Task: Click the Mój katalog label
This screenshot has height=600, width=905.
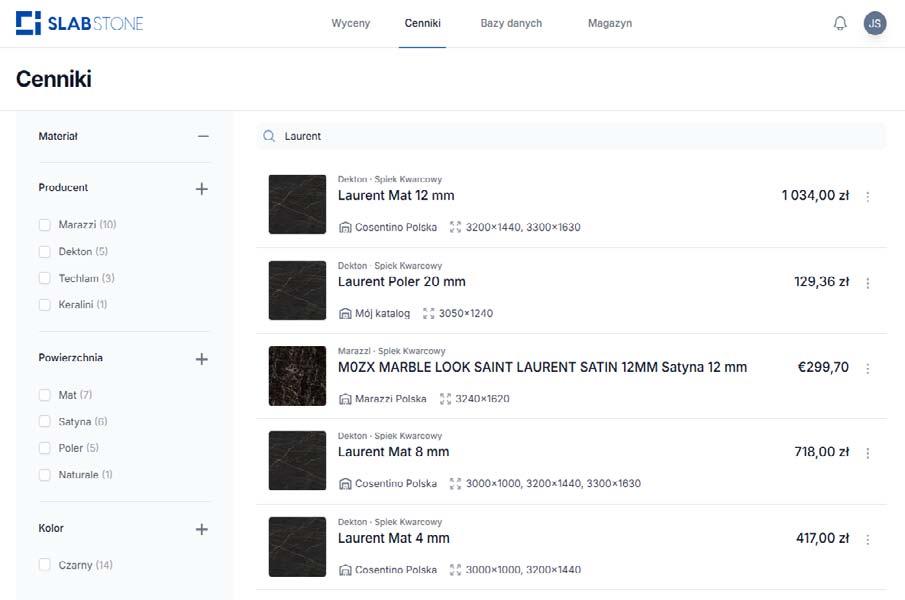Action: (x=383, y=313)
